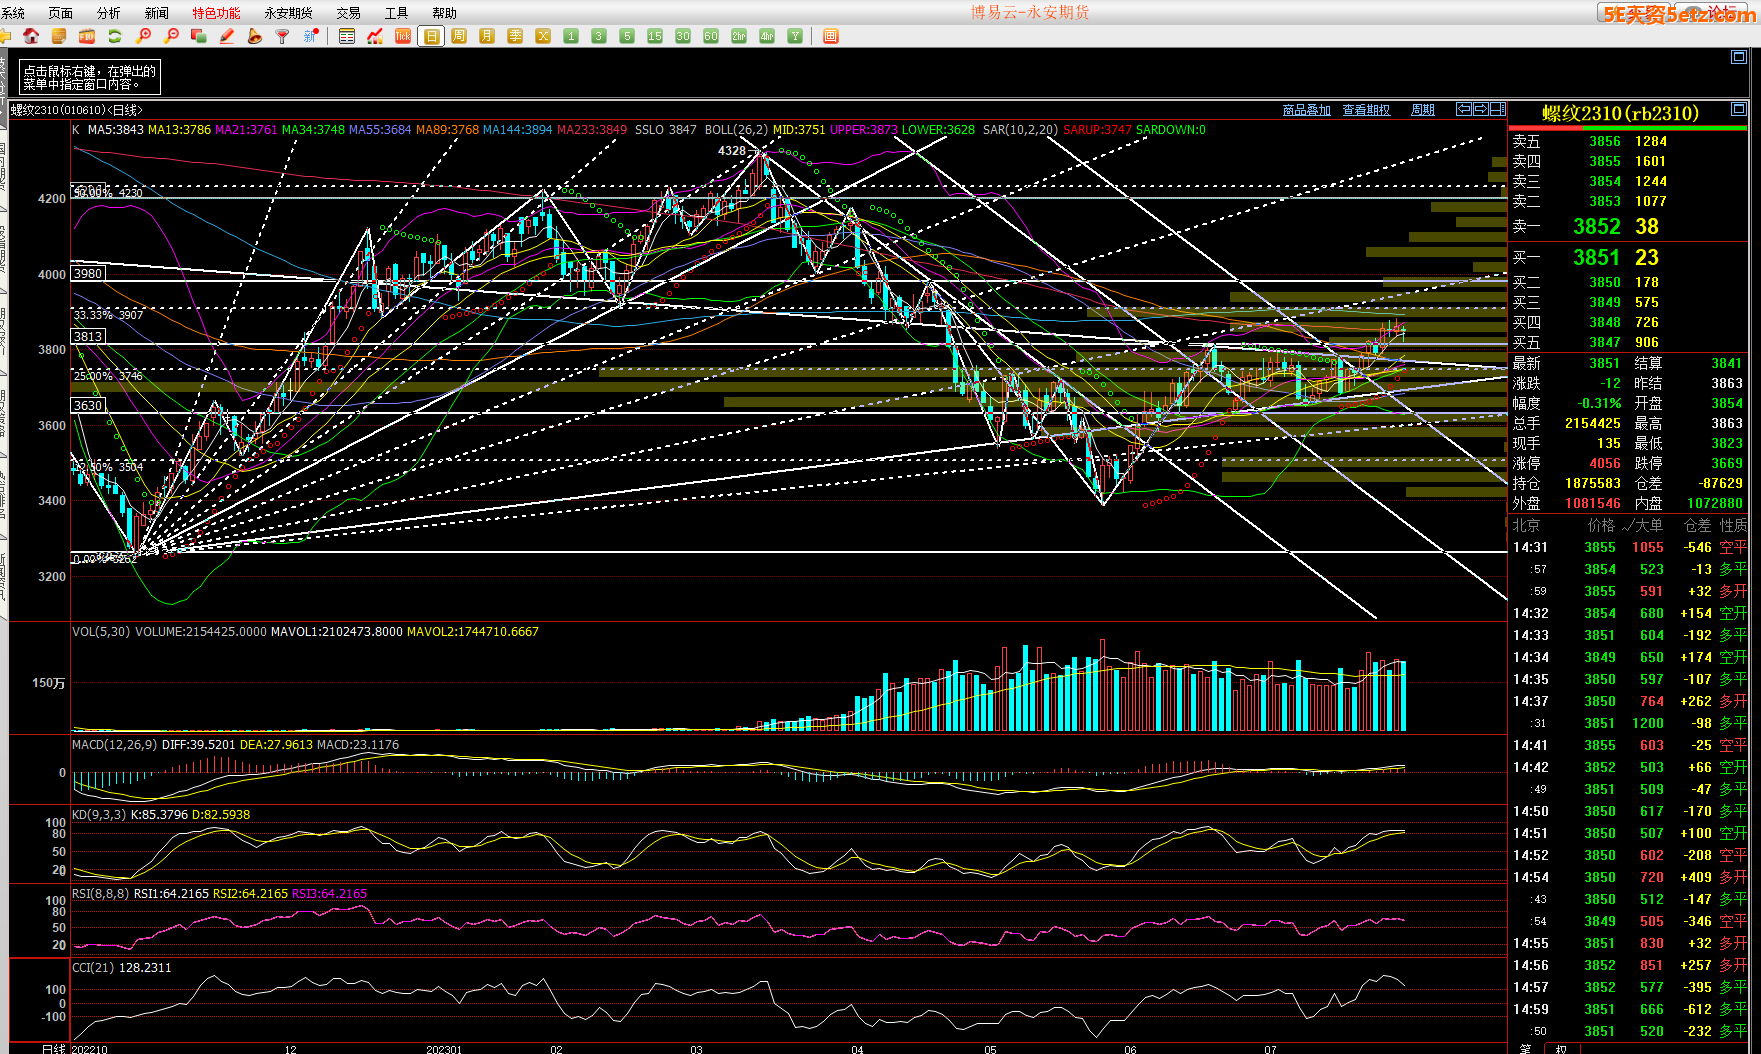Open 新闻 menu
The height and width of the screenshot is (1054, 1761).
[x=157, y=13]
